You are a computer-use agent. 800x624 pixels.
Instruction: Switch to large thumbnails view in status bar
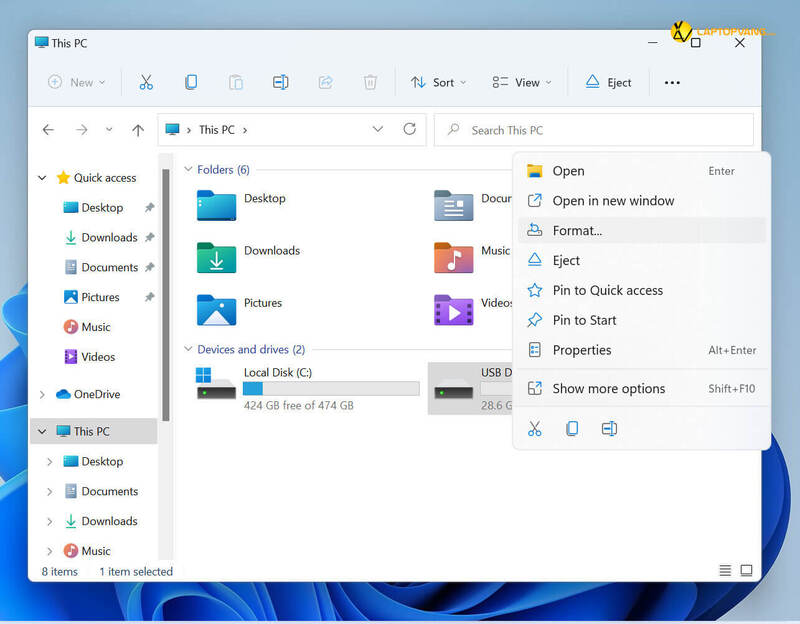click(746, 571)
